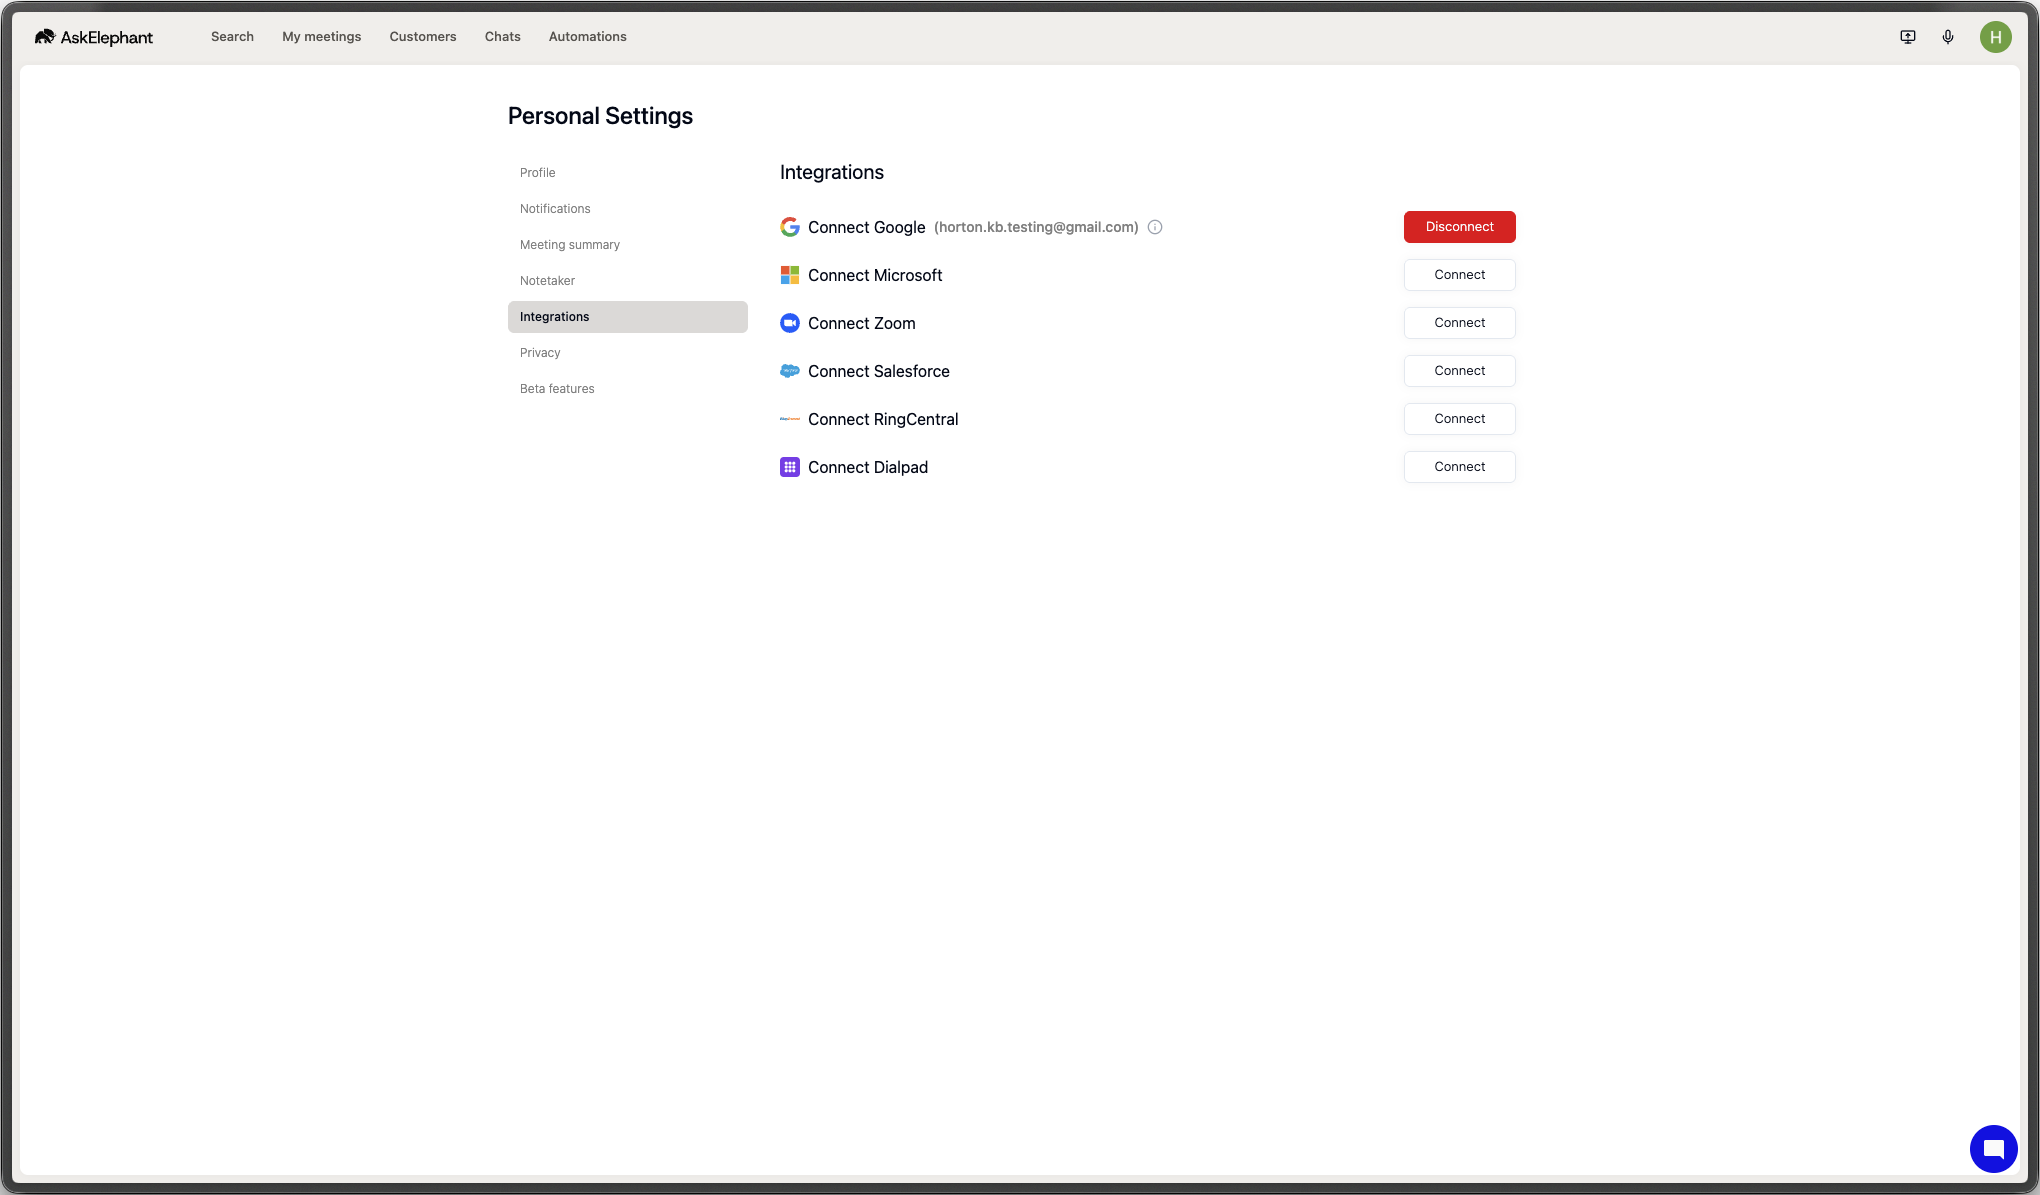This screenshot has width=2040, height=1195.
Task: Open Notetaker settings
Action: point(628,281)
